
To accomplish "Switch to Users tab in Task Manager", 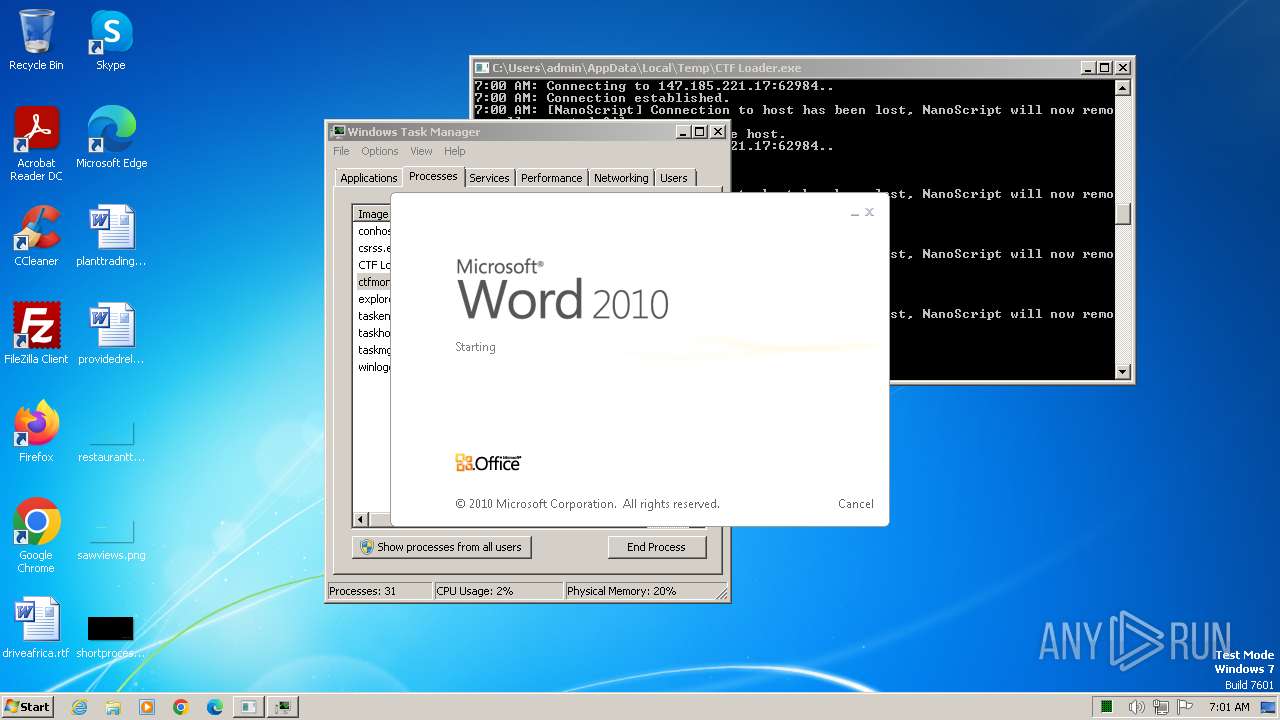I will pos(674,178).
